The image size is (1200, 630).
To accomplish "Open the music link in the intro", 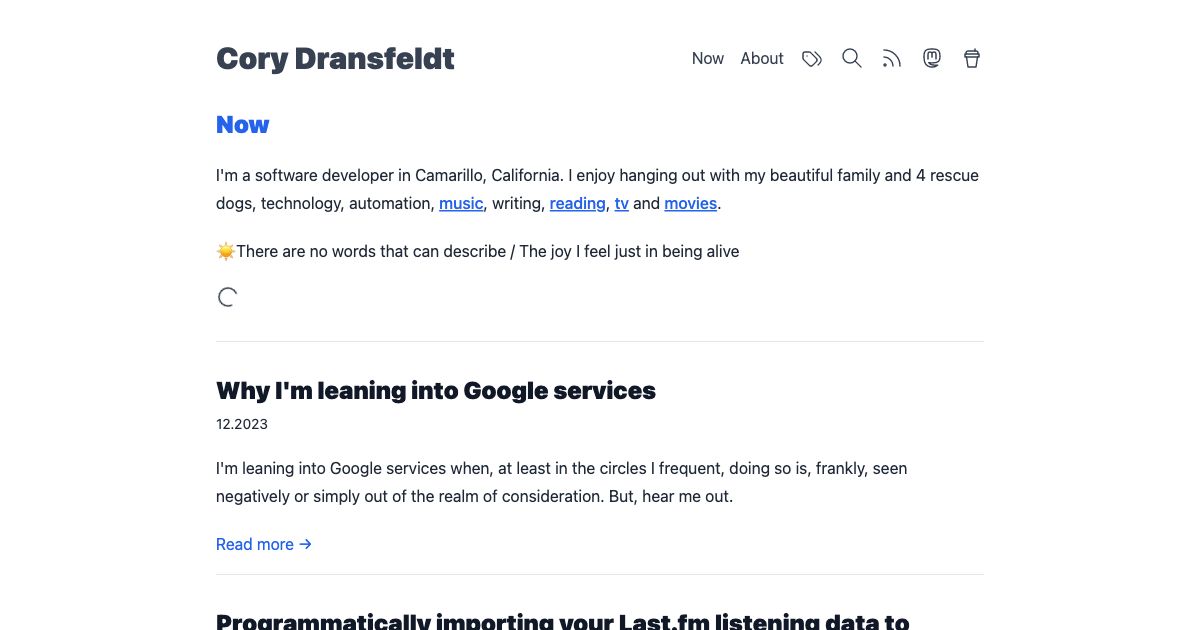I will point(460,203).
